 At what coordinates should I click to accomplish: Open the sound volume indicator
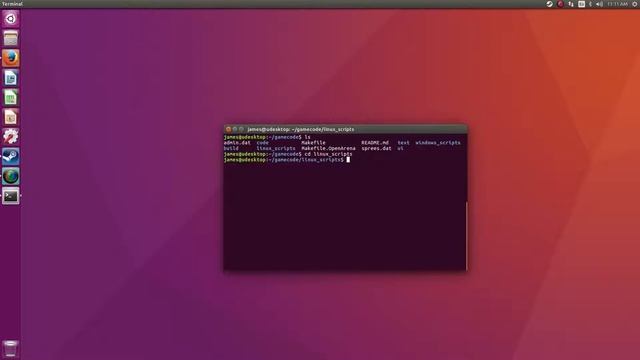tap(599, 4)
